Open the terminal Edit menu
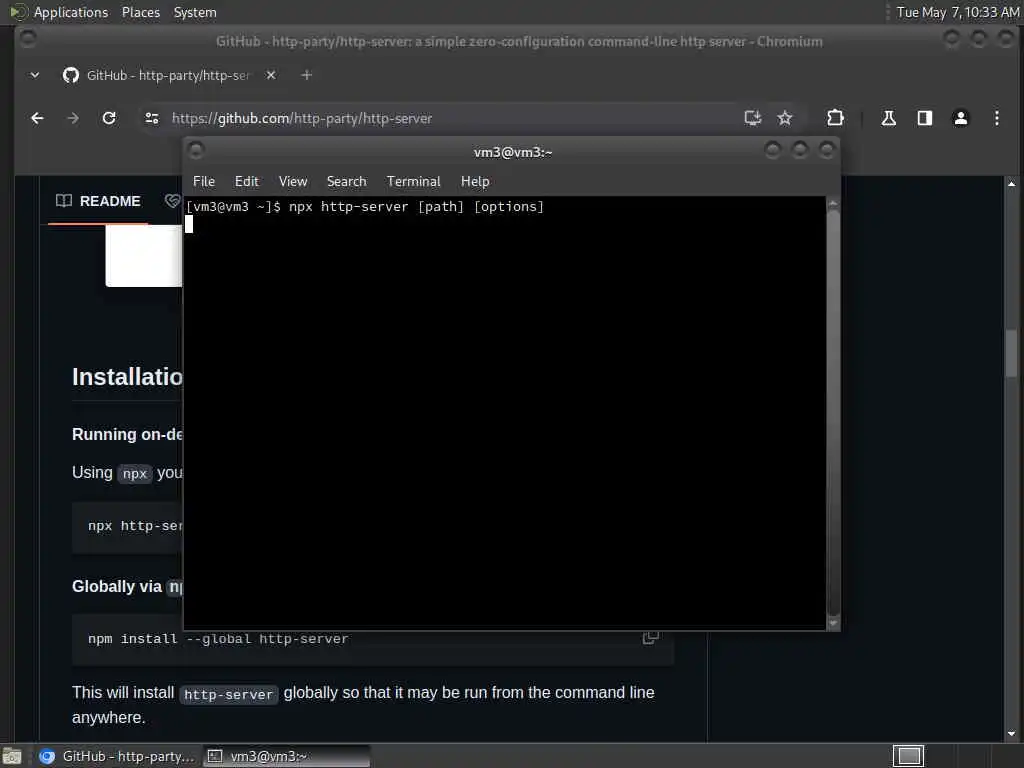1024x768 pixels. (247, 182)
